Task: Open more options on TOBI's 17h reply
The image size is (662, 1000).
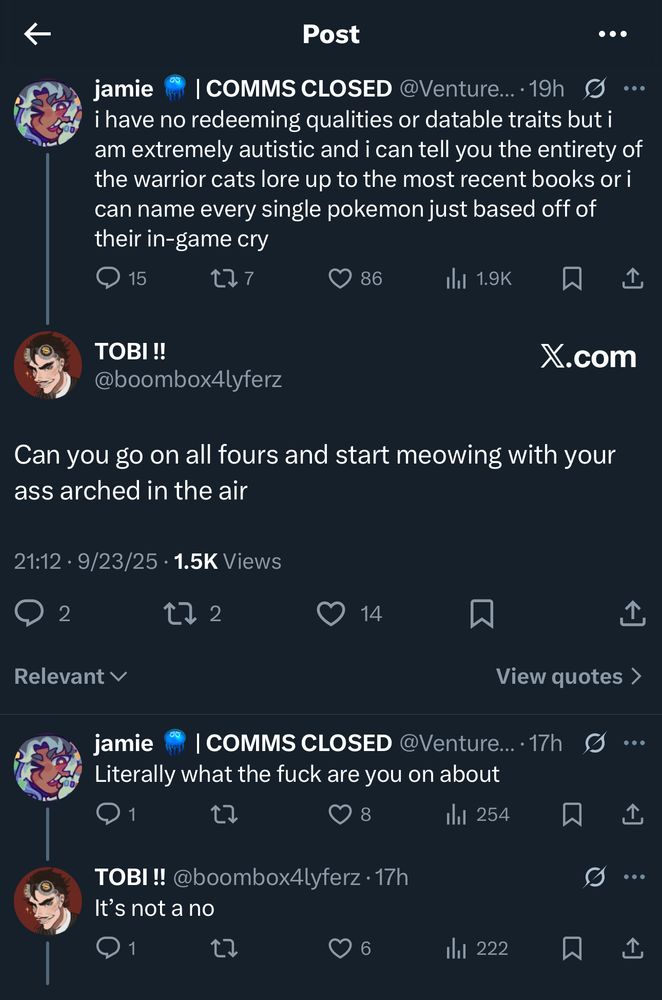Action: tap(633, 877)
